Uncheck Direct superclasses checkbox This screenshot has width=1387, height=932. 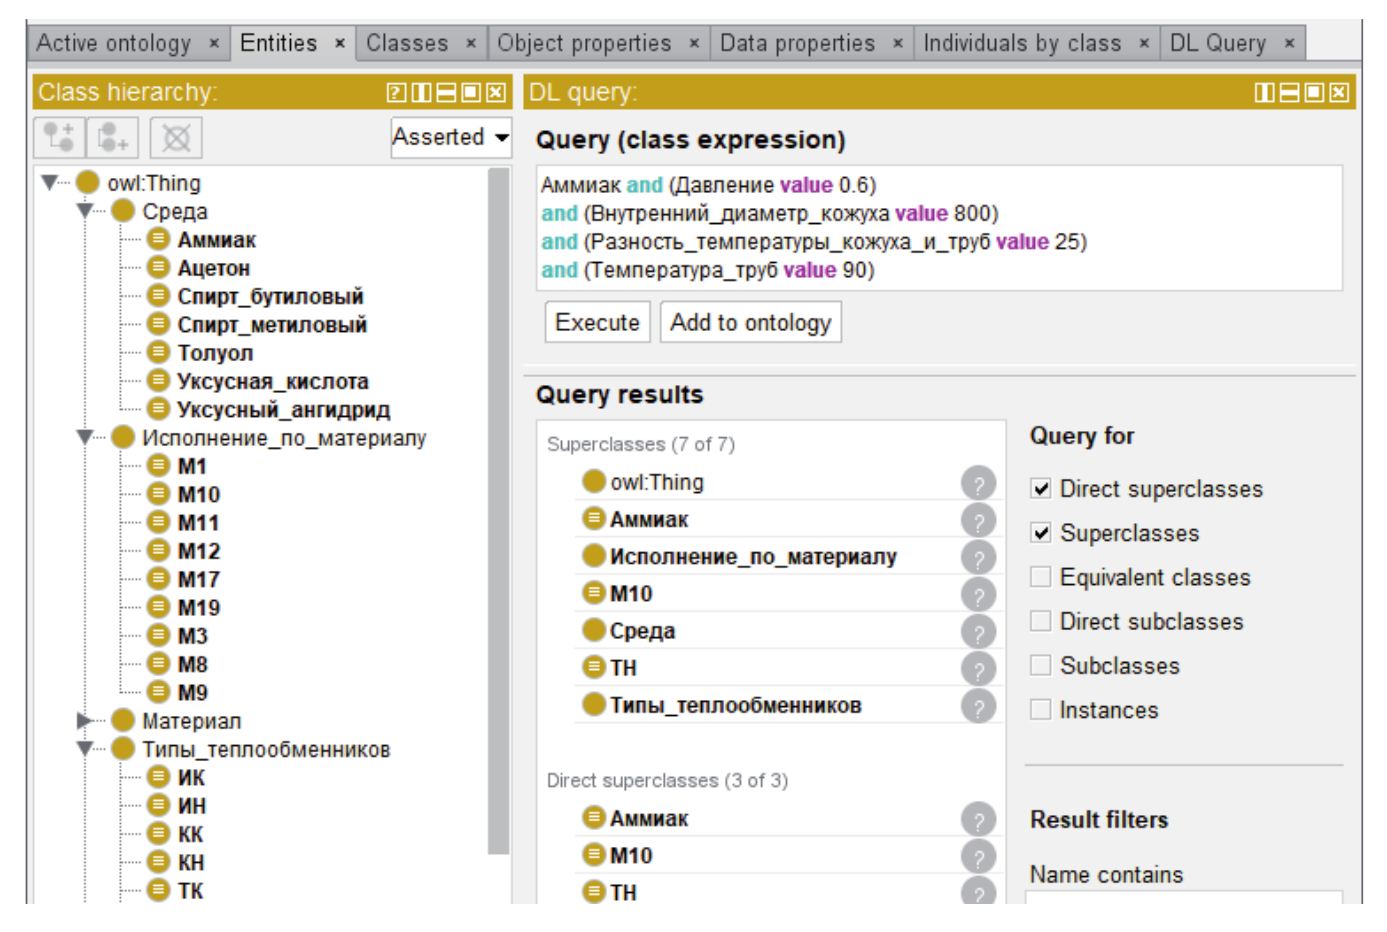(1041, 489)
